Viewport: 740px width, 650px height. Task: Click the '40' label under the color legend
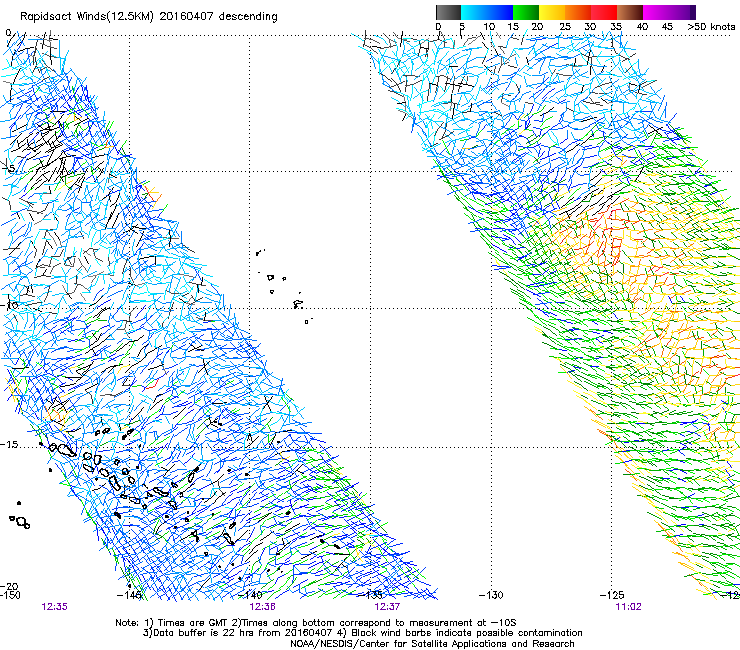[x=642, y=27]
